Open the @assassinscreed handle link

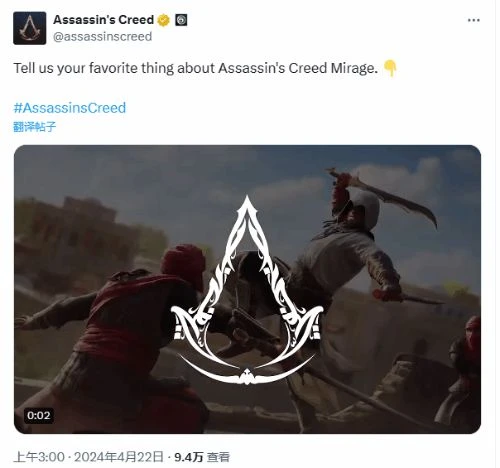102,36
